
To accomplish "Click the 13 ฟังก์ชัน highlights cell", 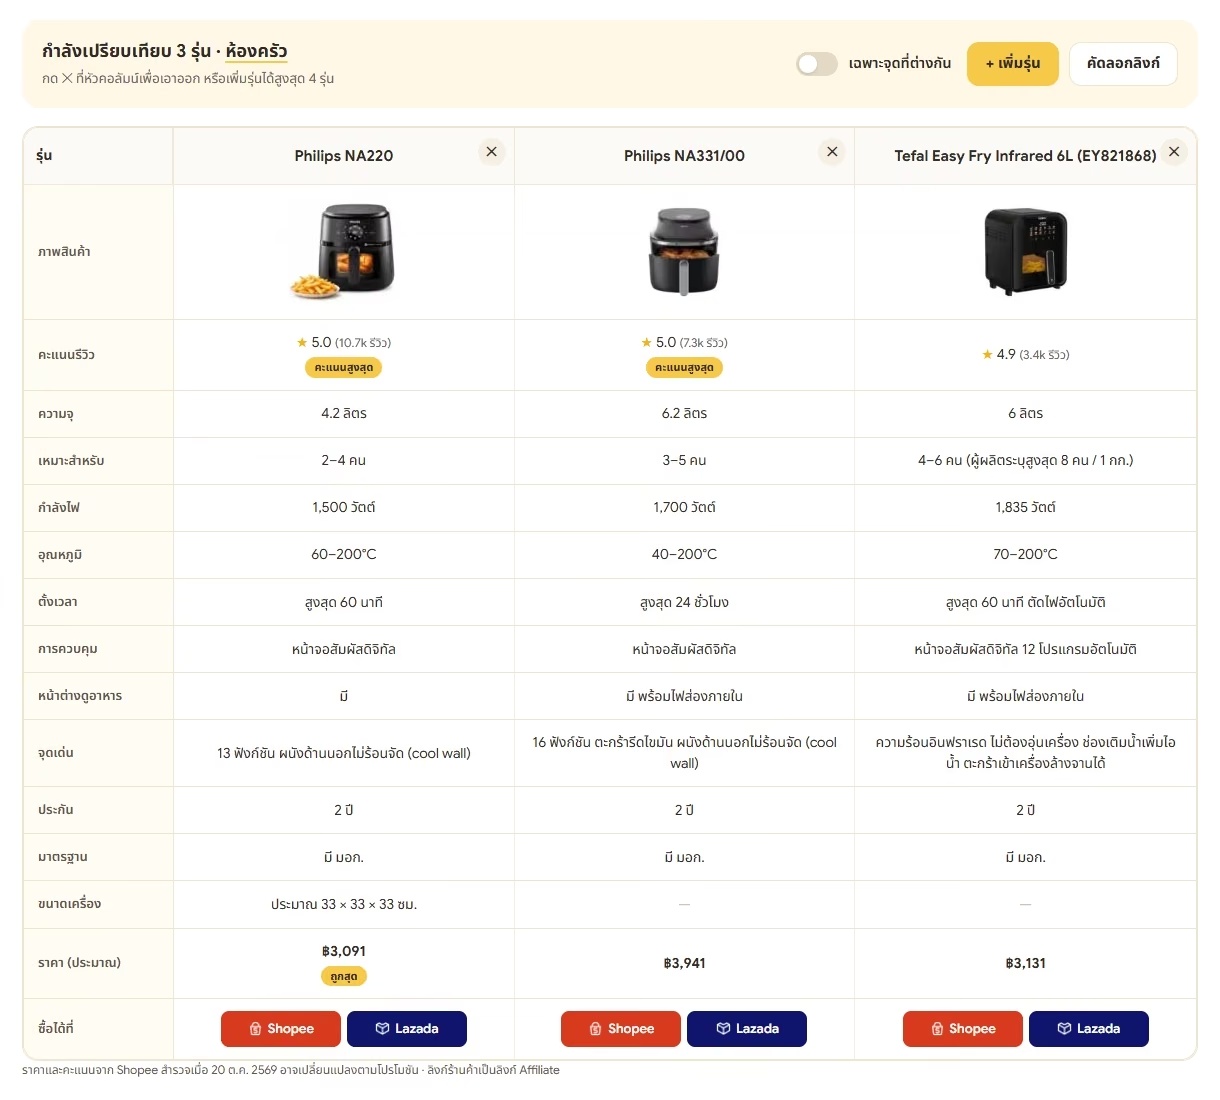I will point(344,753).
